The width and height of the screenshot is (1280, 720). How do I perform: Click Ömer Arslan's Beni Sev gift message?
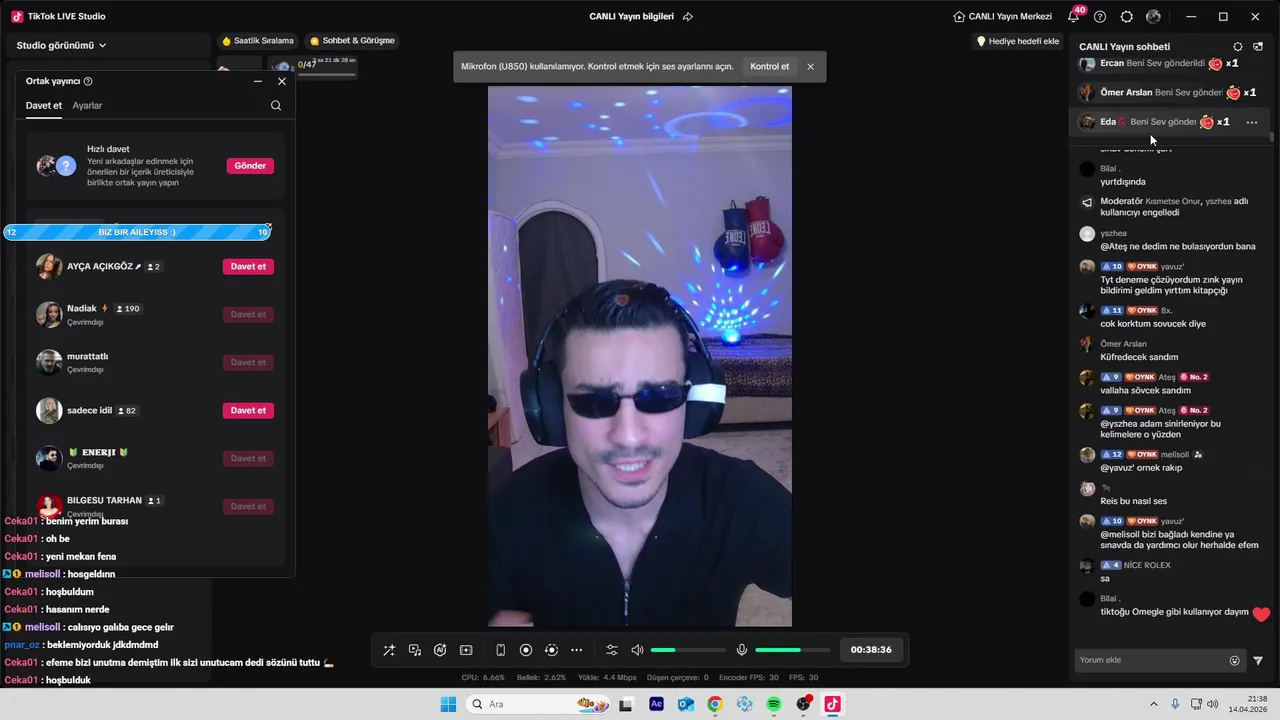(x=1167, y=92)
